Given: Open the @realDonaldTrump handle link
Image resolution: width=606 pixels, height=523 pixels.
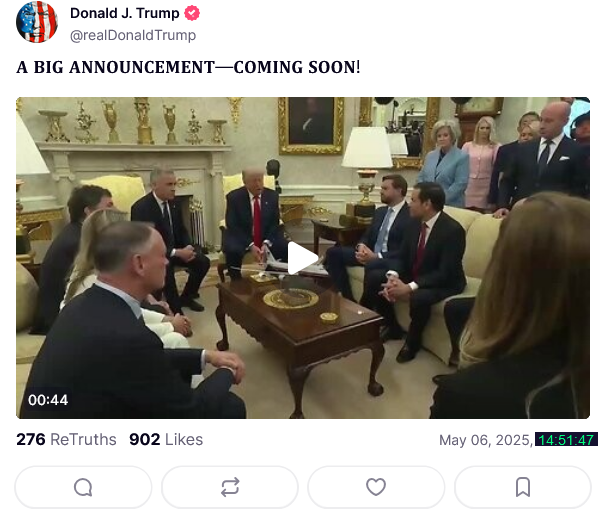Looking at the screenshot, I should (133, 35).
